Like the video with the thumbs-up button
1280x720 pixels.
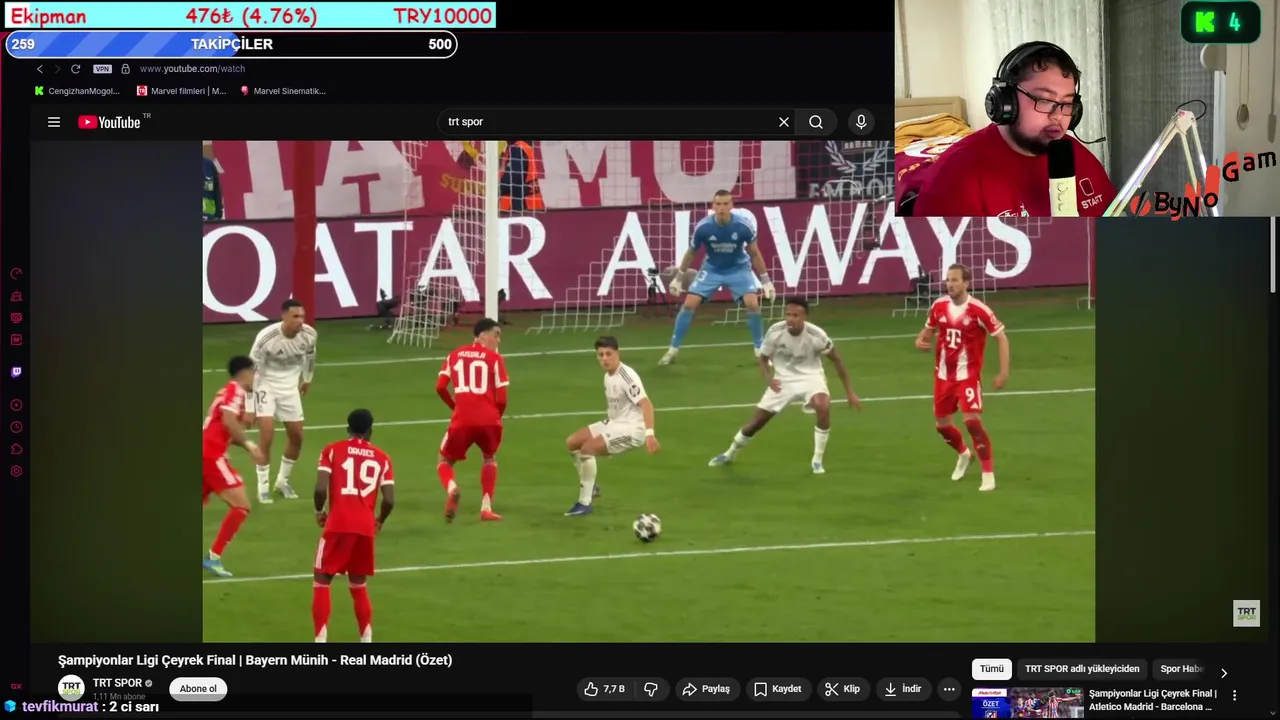tap(604, 689)
